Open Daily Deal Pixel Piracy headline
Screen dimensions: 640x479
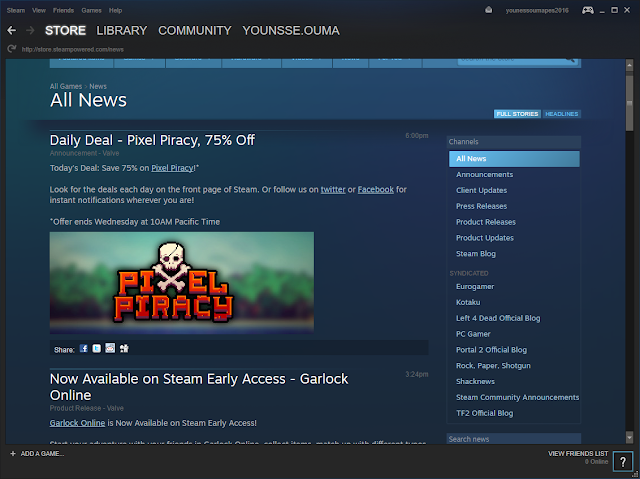[x=152, y=140]
